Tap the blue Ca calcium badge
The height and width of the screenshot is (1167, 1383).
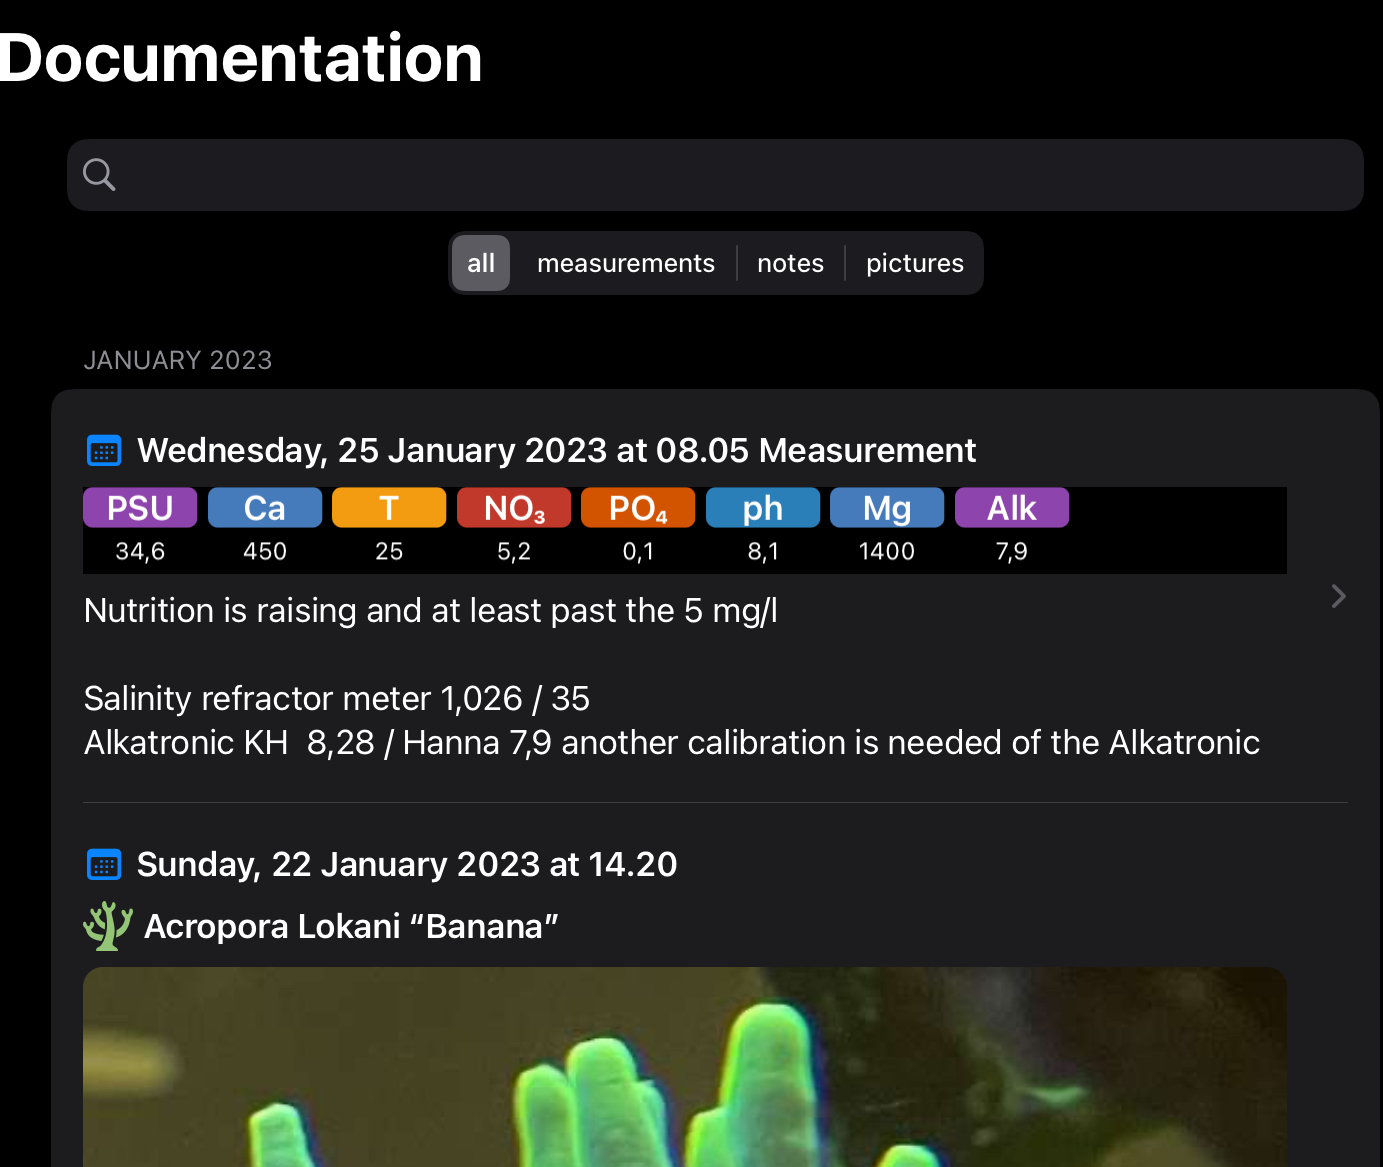265,508
